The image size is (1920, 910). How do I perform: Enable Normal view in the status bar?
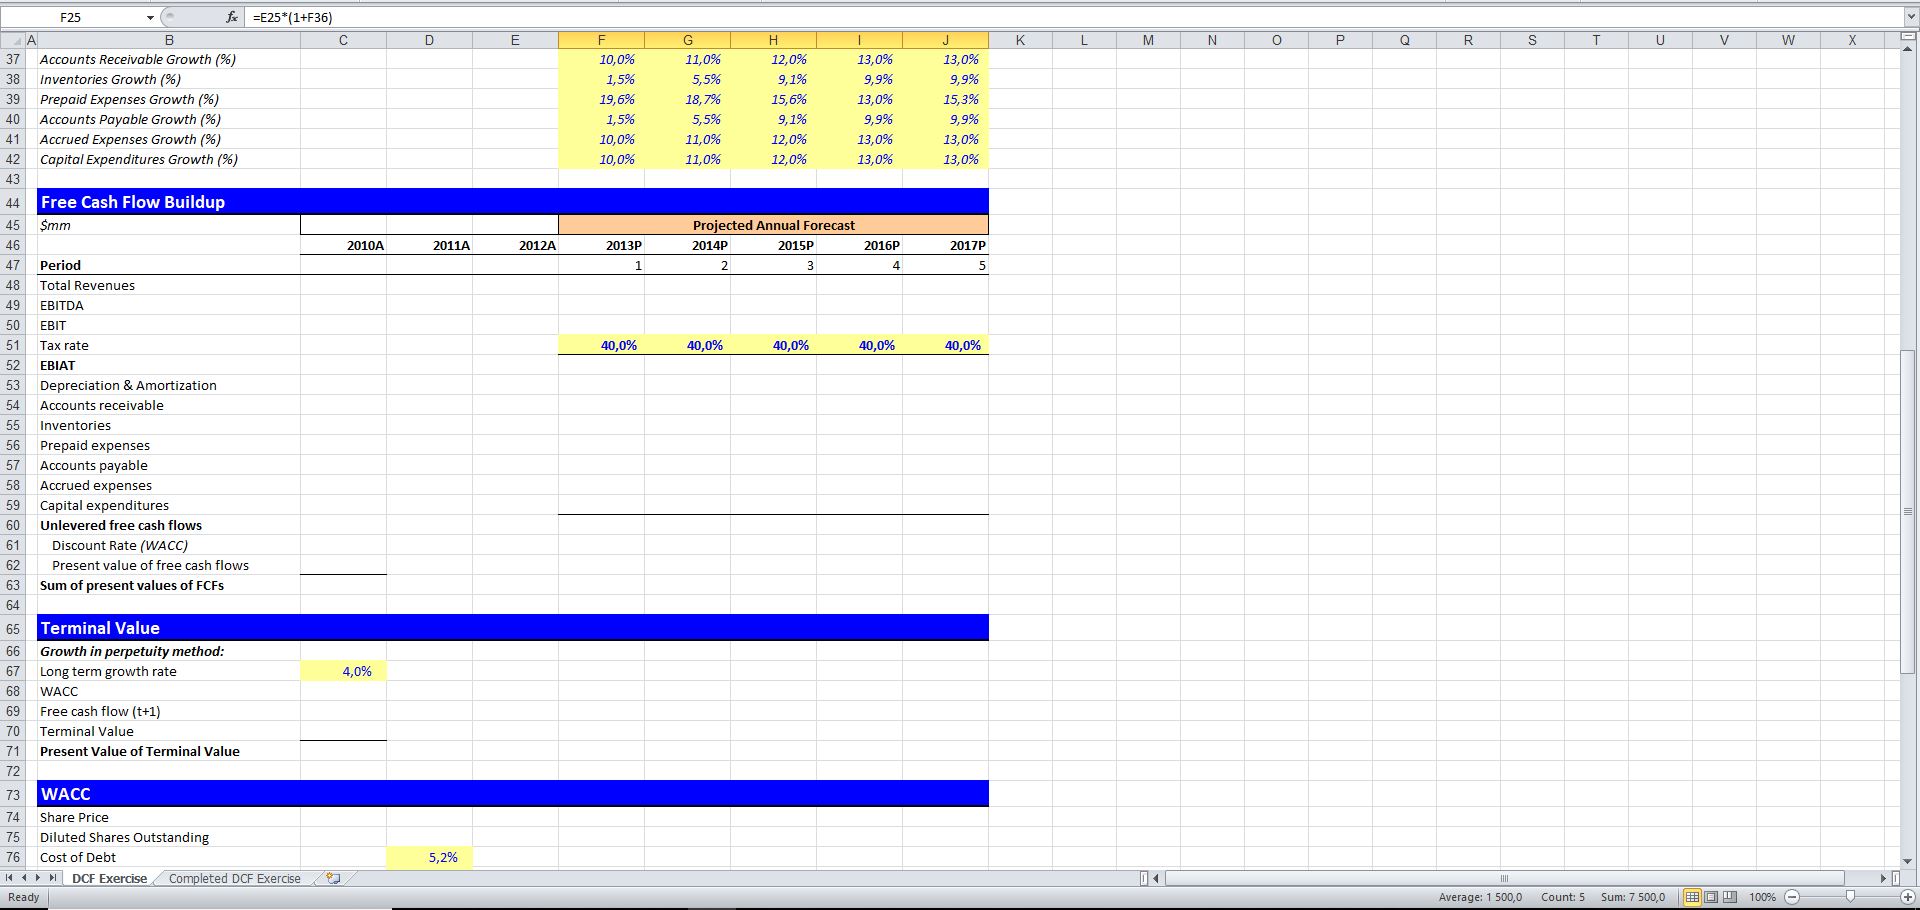pyautogui.click(x=1693, y=897)
